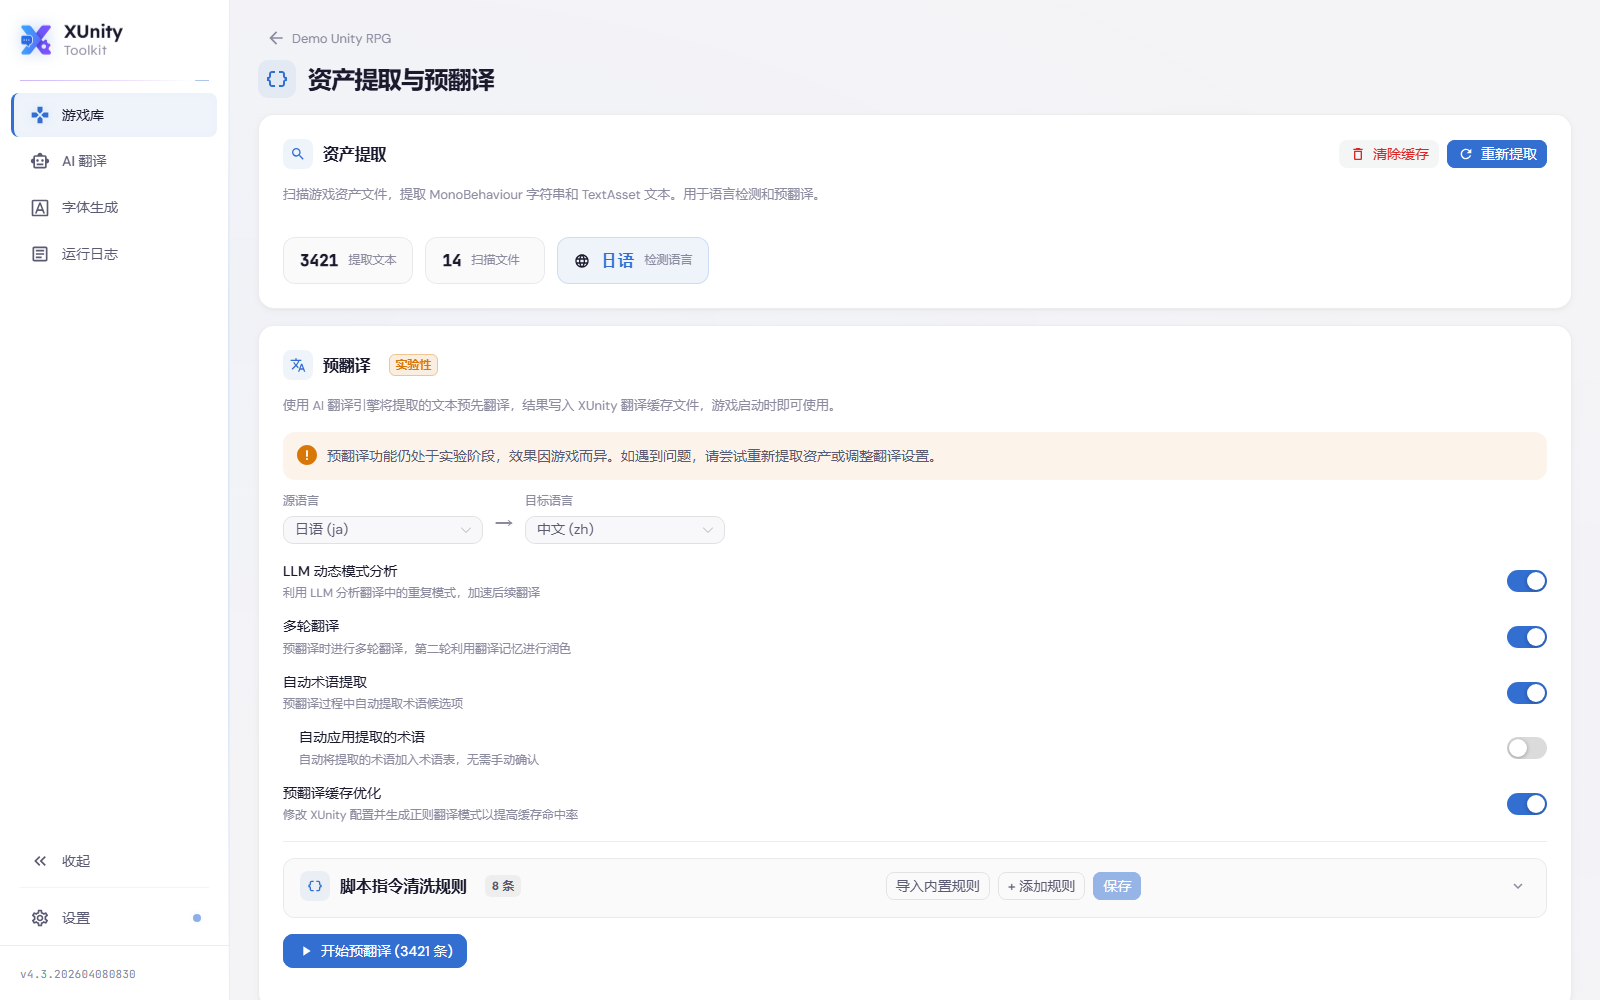The image size is (1600, 1000).
Task: Click the play icon in 开始预翻译
Action: (x=306, y=951)
